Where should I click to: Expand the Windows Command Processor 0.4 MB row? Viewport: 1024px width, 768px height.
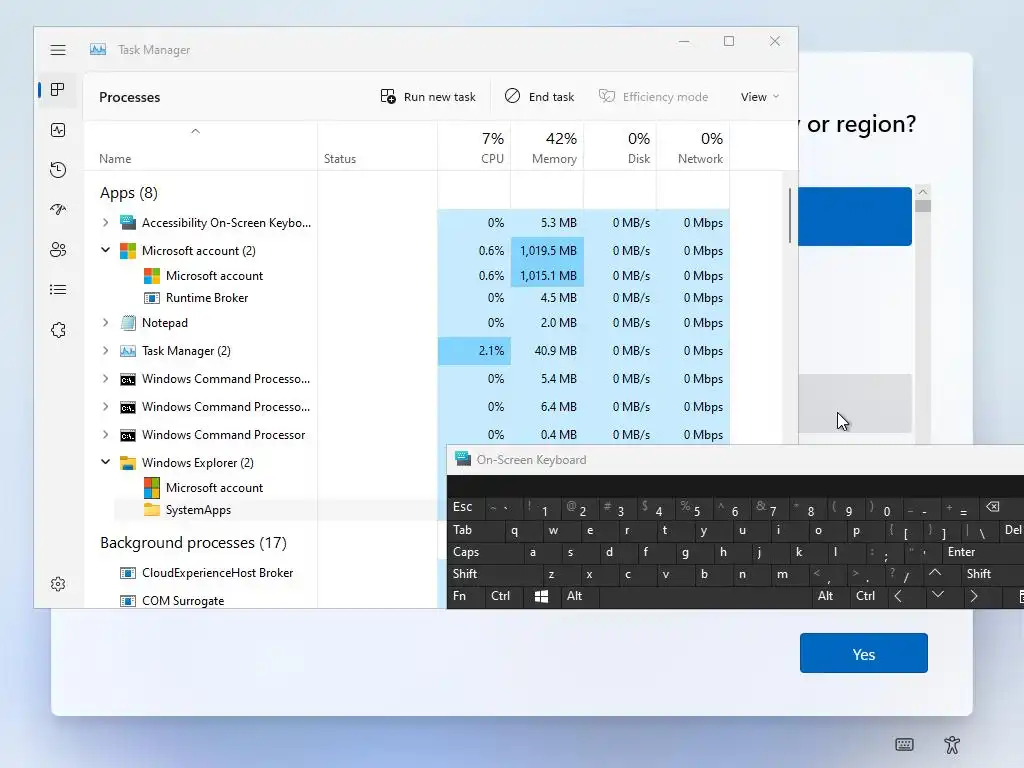click(x=105, y=434)
